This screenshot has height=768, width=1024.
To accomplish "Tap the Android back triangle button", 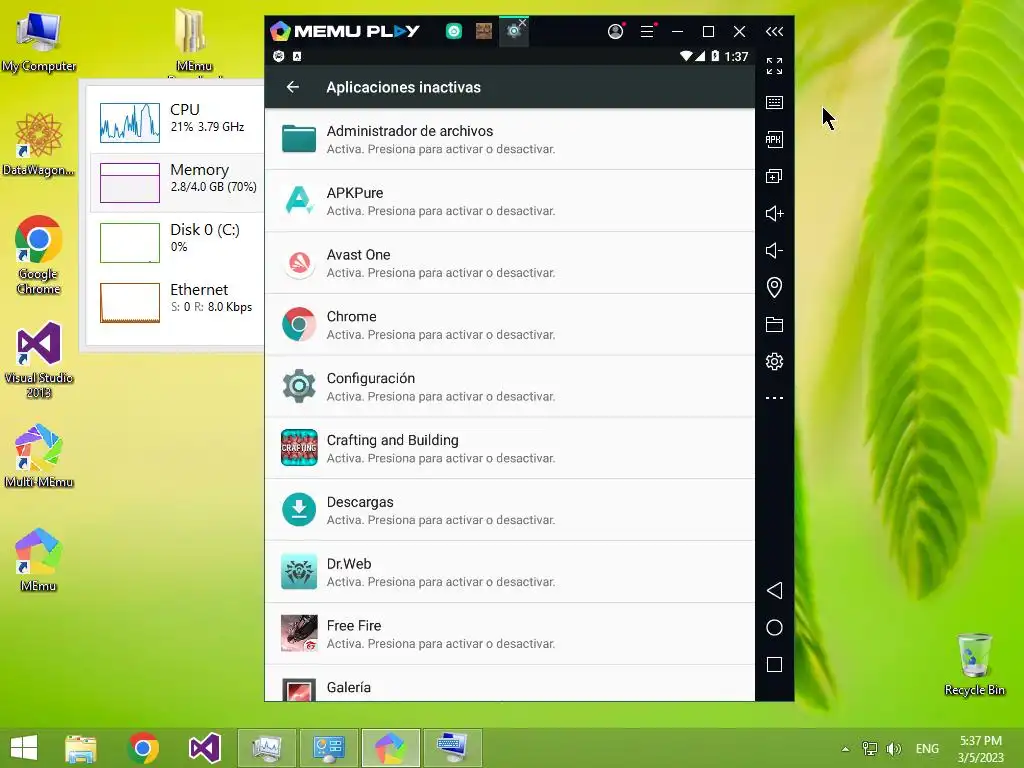I will pyautogui.click(x=774, y=590).
